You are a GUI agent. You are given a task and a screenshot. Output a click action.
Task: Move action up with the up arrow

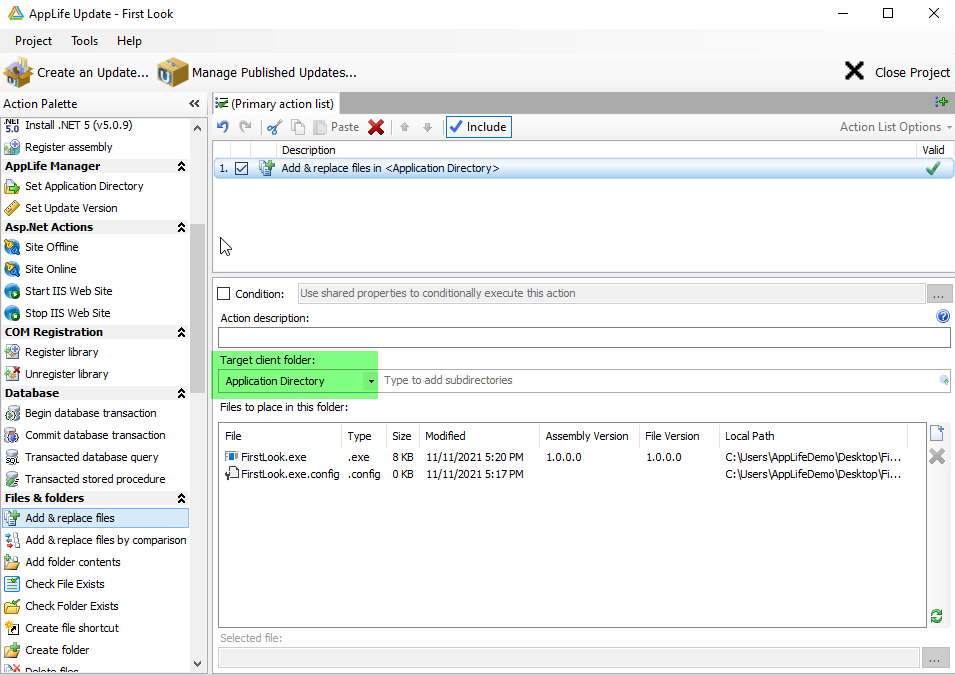pos(404,127)
